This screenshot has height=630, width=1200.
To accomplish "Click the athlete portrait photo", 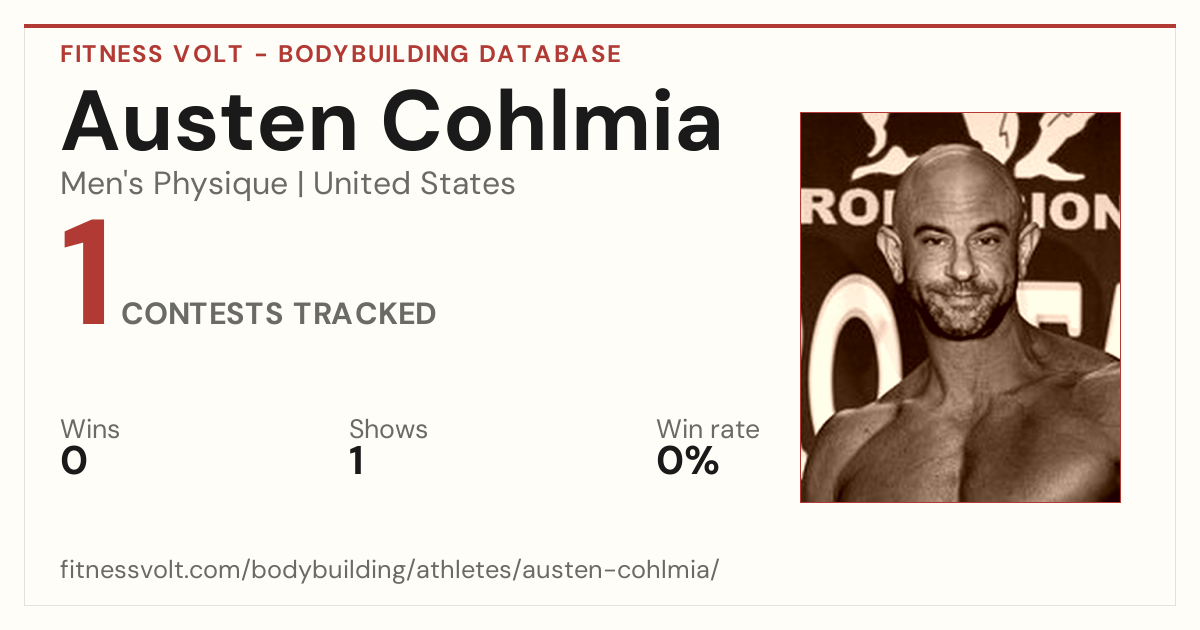I will pos(960,307).
